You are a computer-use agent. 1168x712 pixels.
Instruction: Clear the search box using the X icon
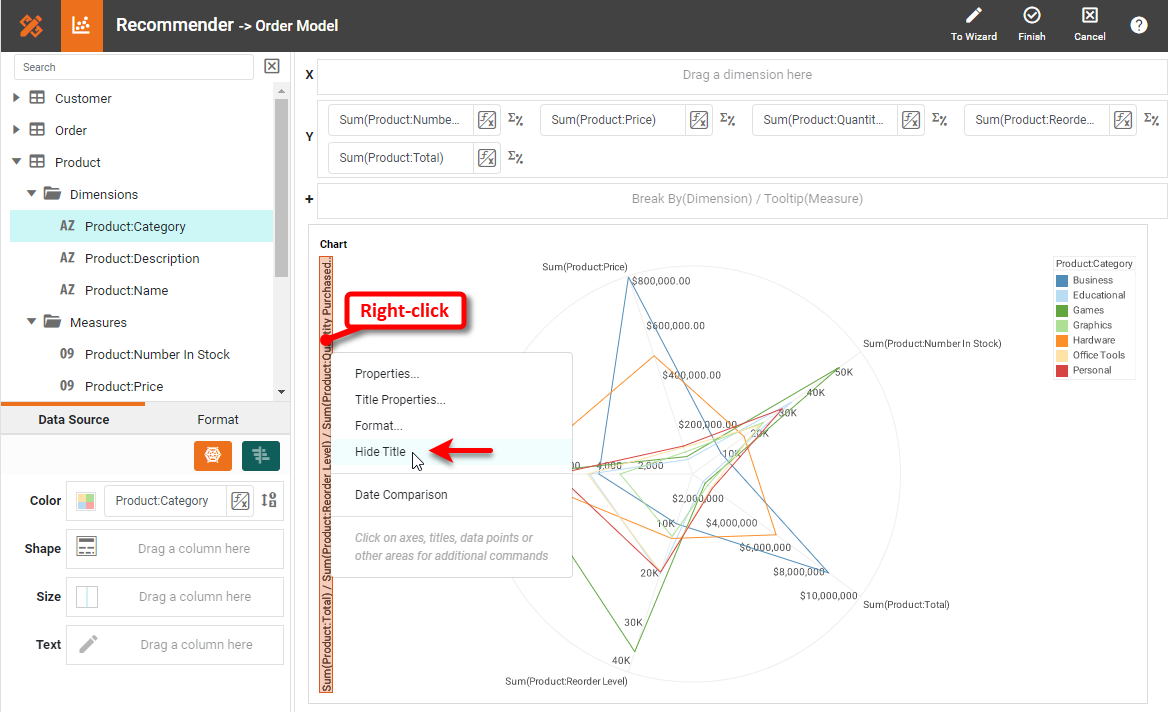point(271,66)
